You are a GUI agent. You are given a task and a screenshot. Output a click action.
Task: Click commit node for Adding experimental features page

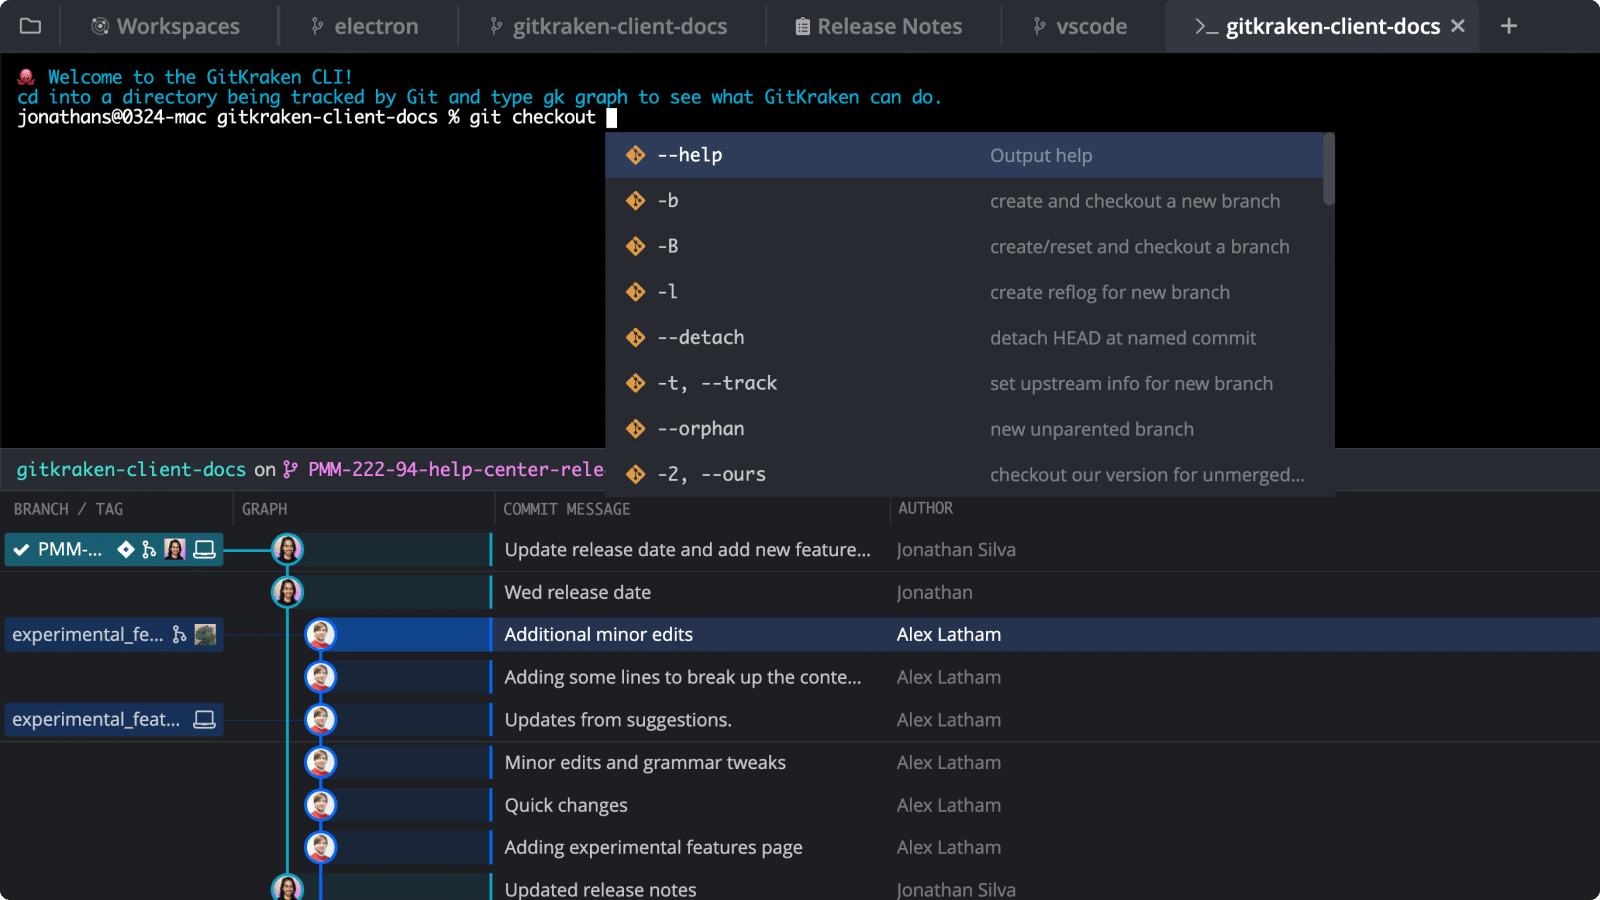coord(320,847)
